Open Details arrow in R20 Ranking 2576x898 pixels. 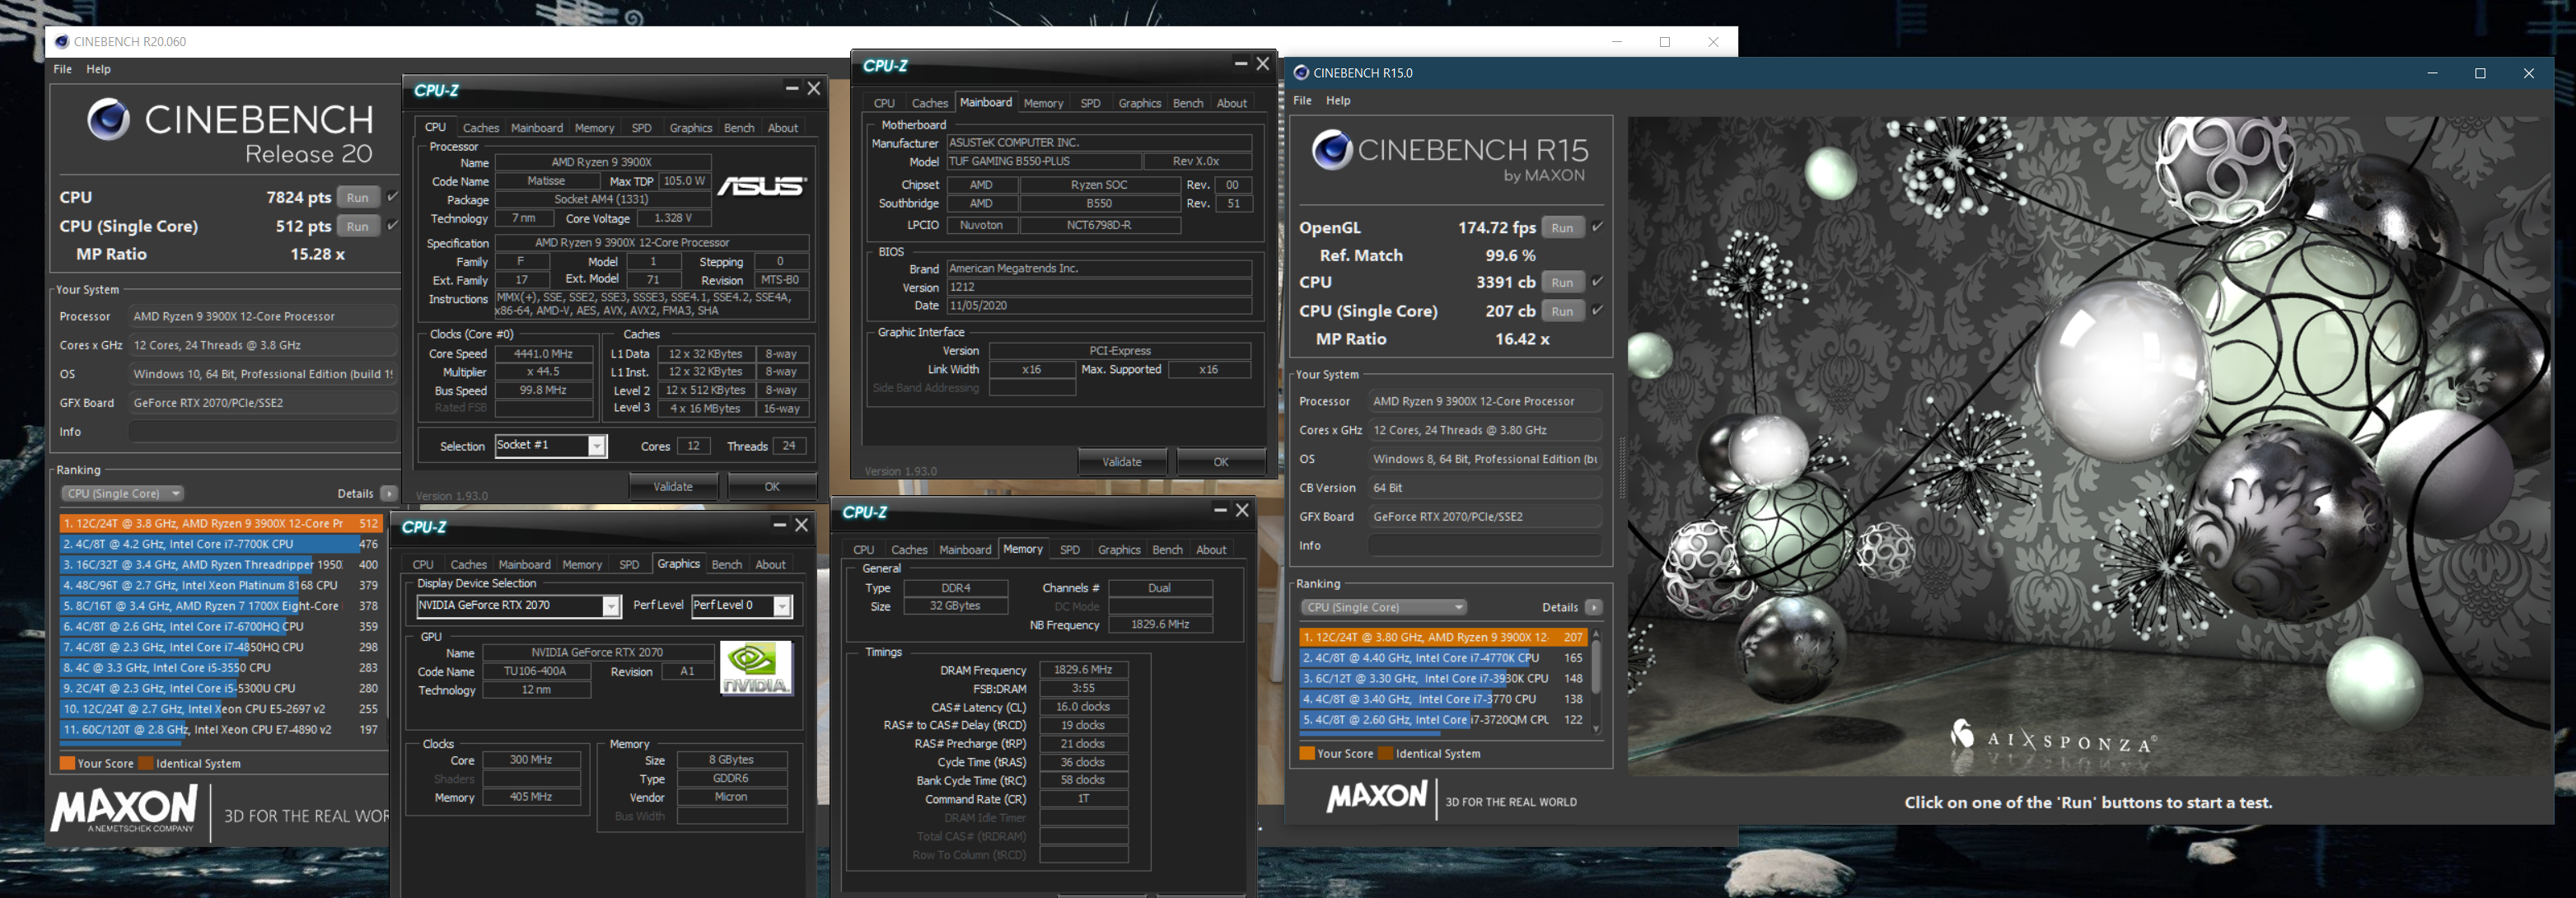(389, 494)
